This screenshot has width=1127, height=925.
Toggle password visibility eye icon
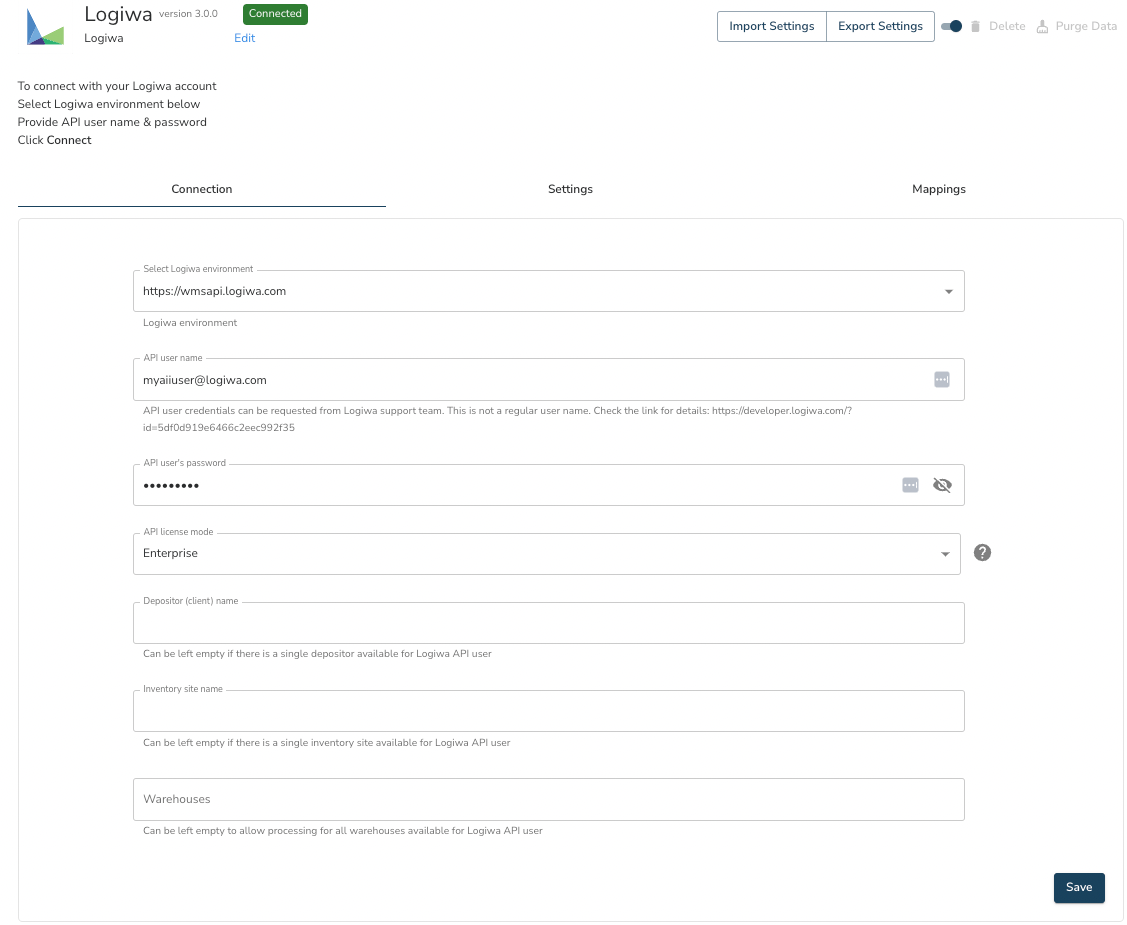pos(942,485)
